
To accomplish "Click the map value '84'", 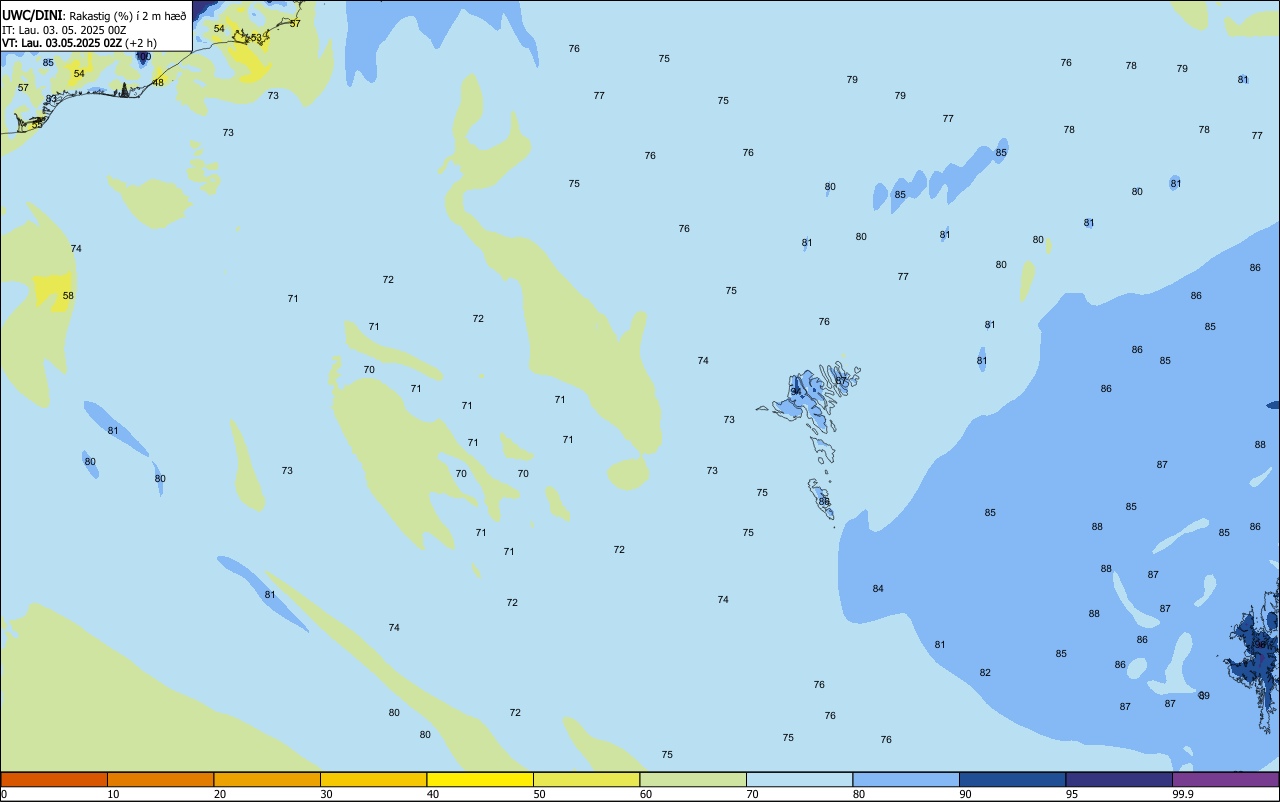I will click(x=878, y=589).
